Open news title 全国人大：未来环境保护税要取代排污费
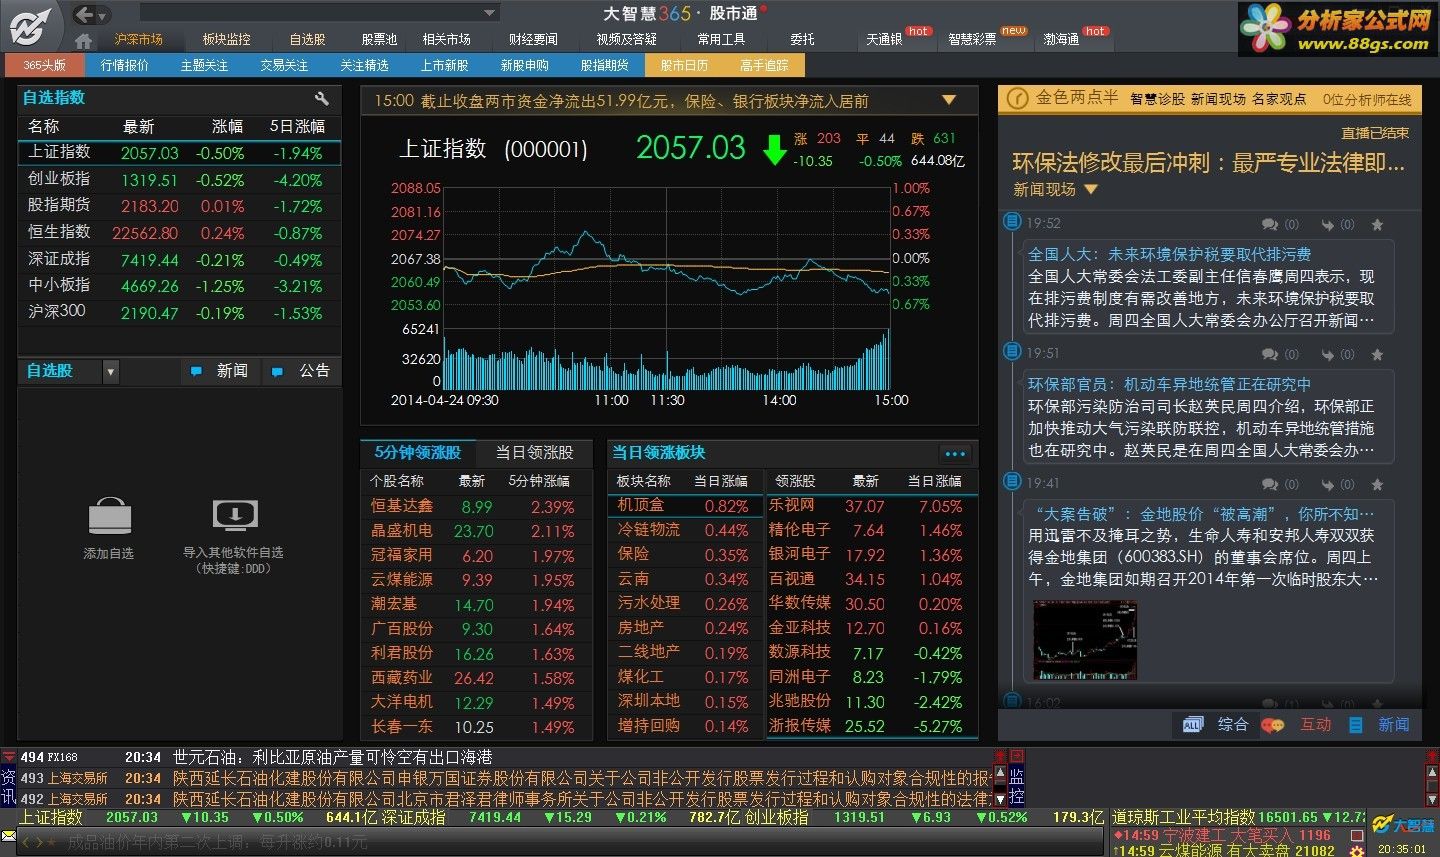1440x857 pixels. pyautogui.click(x=1169, y=255)
